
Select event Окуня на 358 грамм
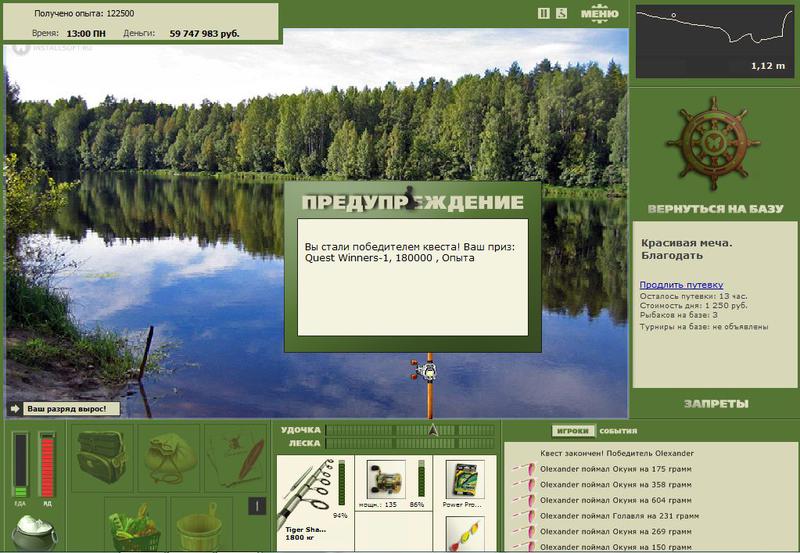coord(616,485)
